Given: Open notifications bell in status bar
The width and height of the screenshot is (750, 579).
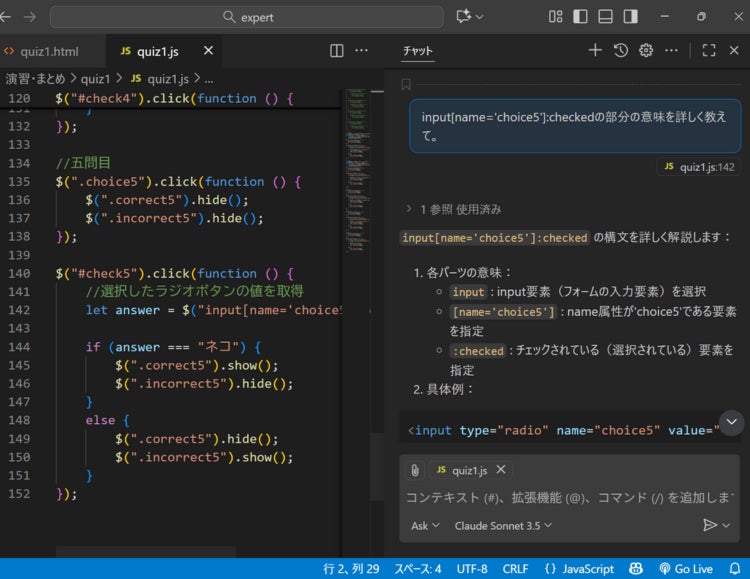Looking at the screenshot, I should coord(733,568).
